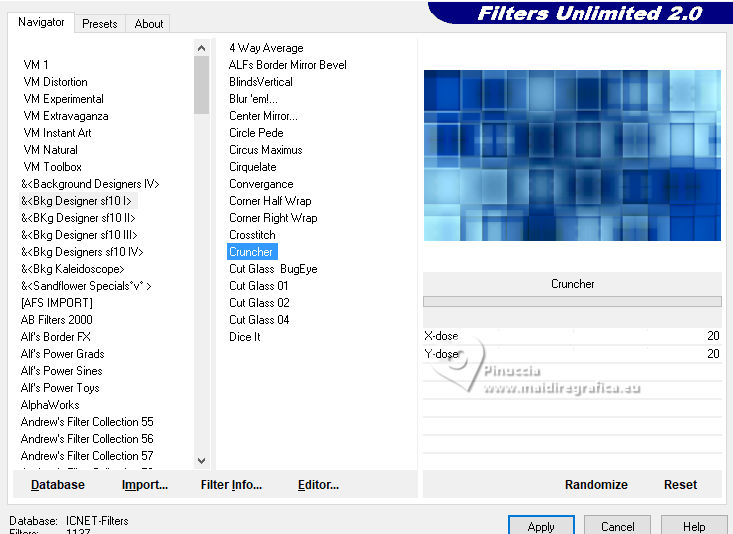Select [AFS IMPORT] category

tap(57, 303)
